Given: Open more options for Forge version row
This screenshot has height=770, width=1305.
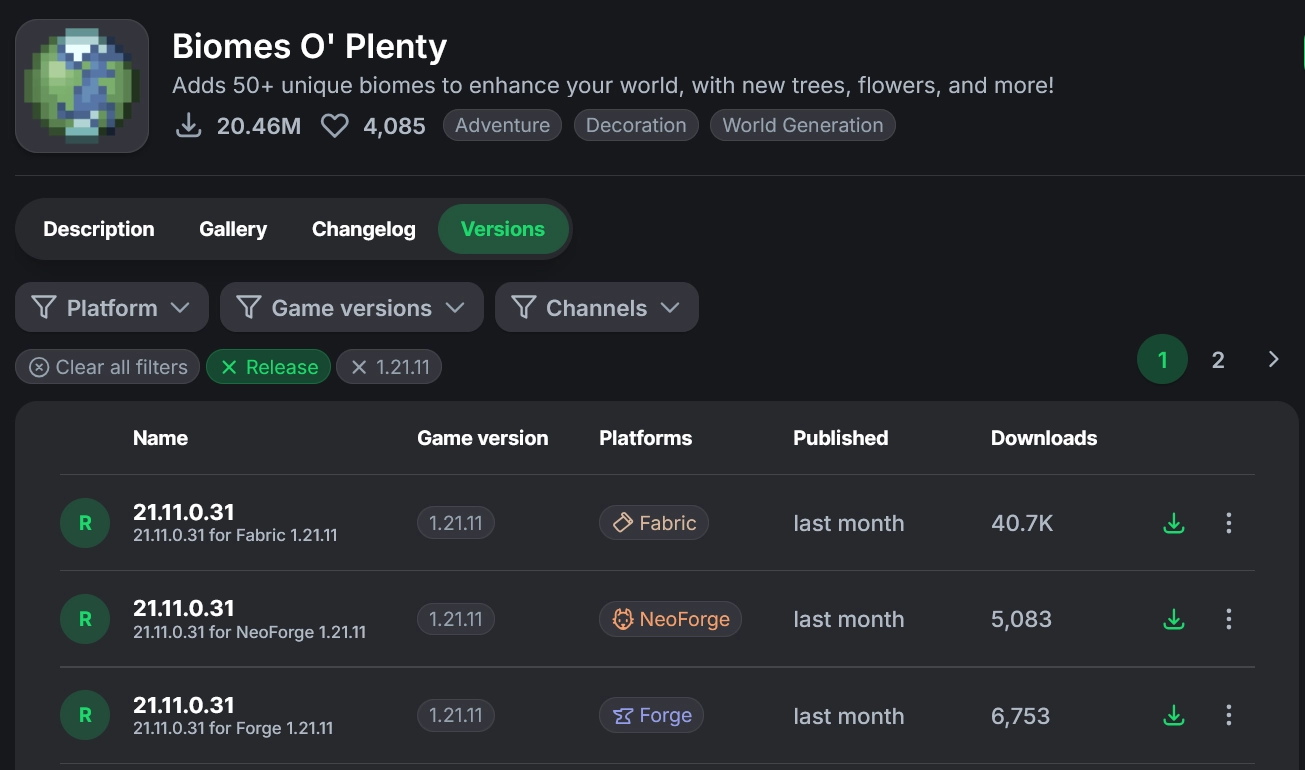Looking at the screenshot, I should [x=1229, y=716].
